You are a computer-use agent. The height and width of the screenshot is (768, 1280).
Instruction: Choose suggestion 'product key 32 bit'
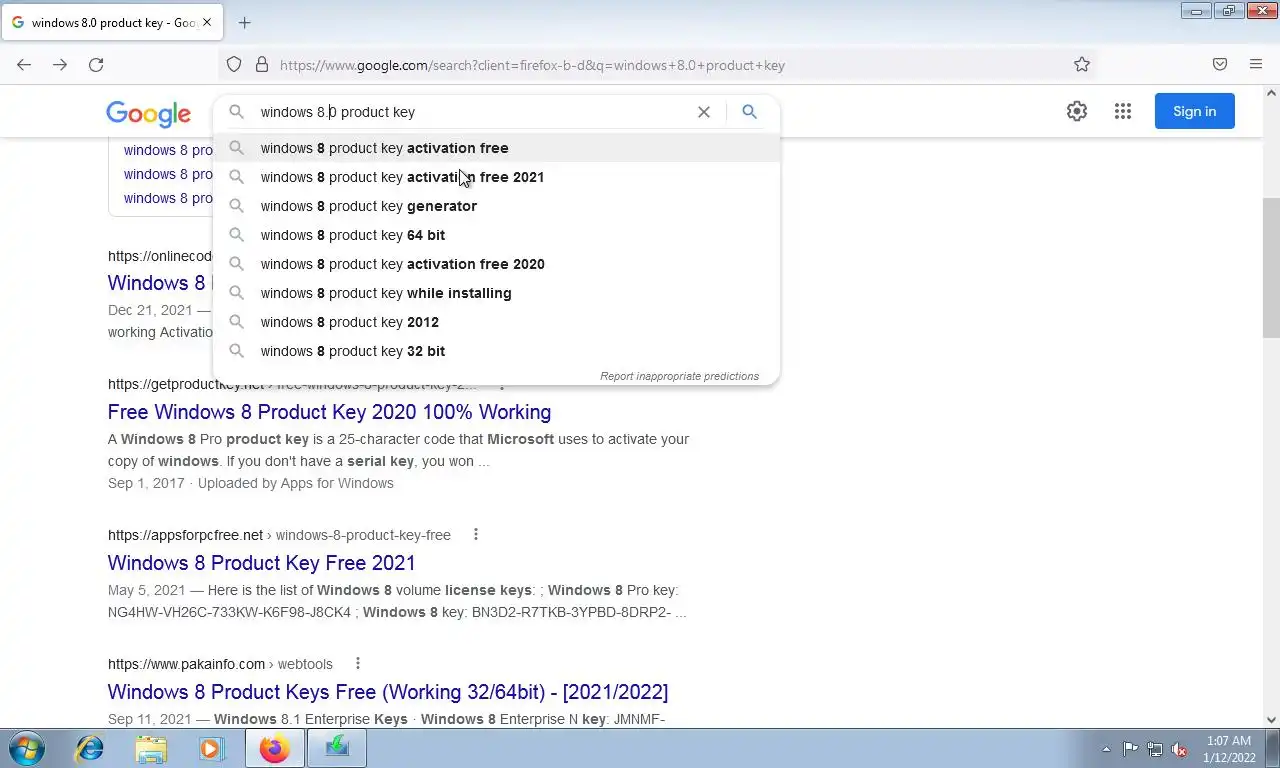tap(497, 351)
